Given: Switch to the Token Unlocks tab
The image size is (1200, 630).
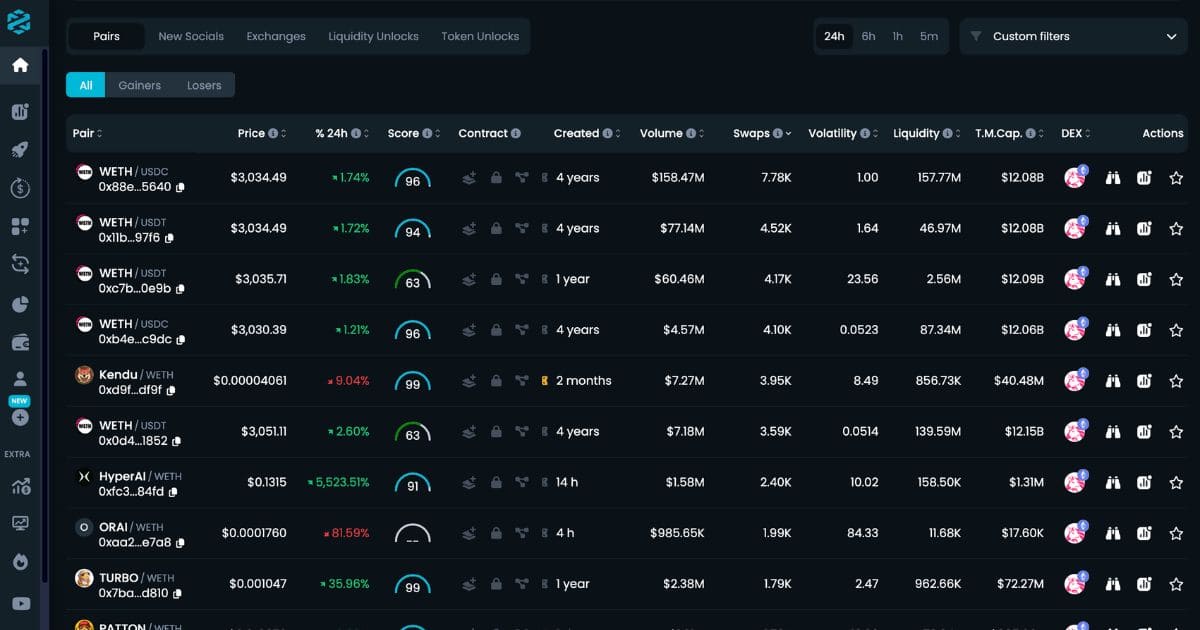Looking at the screenshot, I should [x=480, y=36].
